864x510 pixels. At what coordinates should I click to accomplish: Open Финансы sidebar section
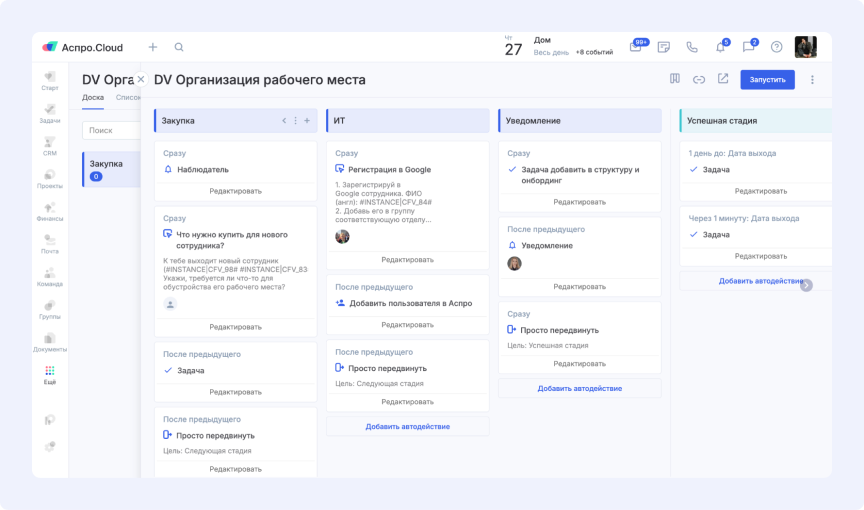click(50, 211)
